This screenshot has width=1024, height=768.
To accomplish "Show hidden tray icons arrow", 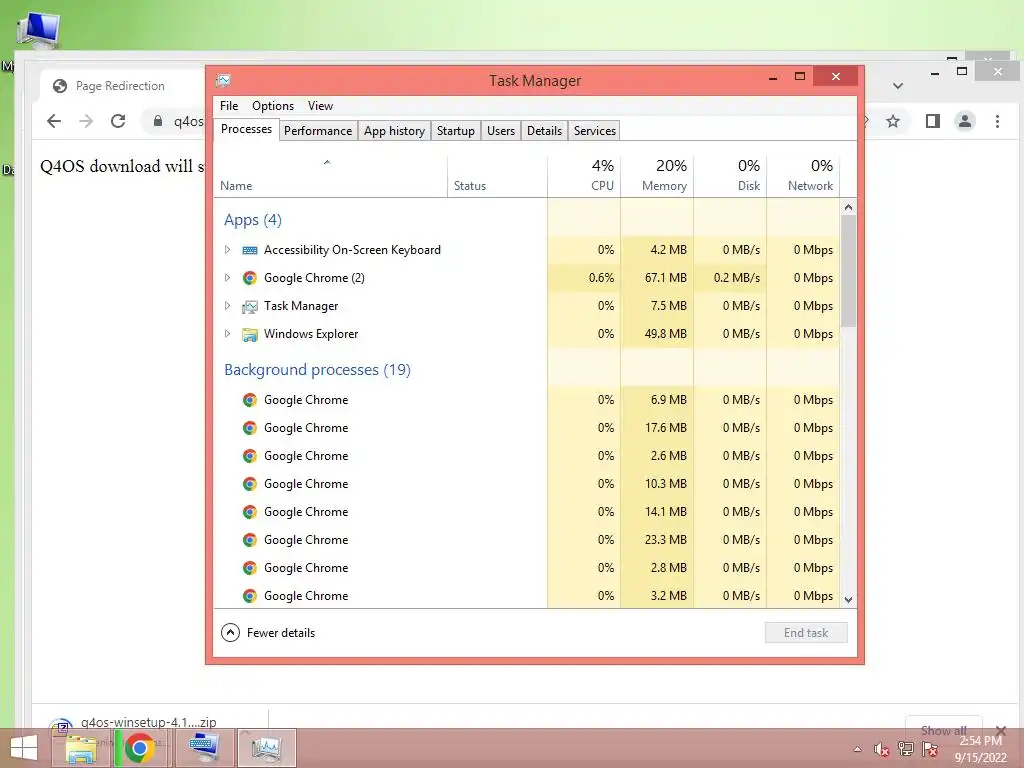I will (x=857, y=749).
